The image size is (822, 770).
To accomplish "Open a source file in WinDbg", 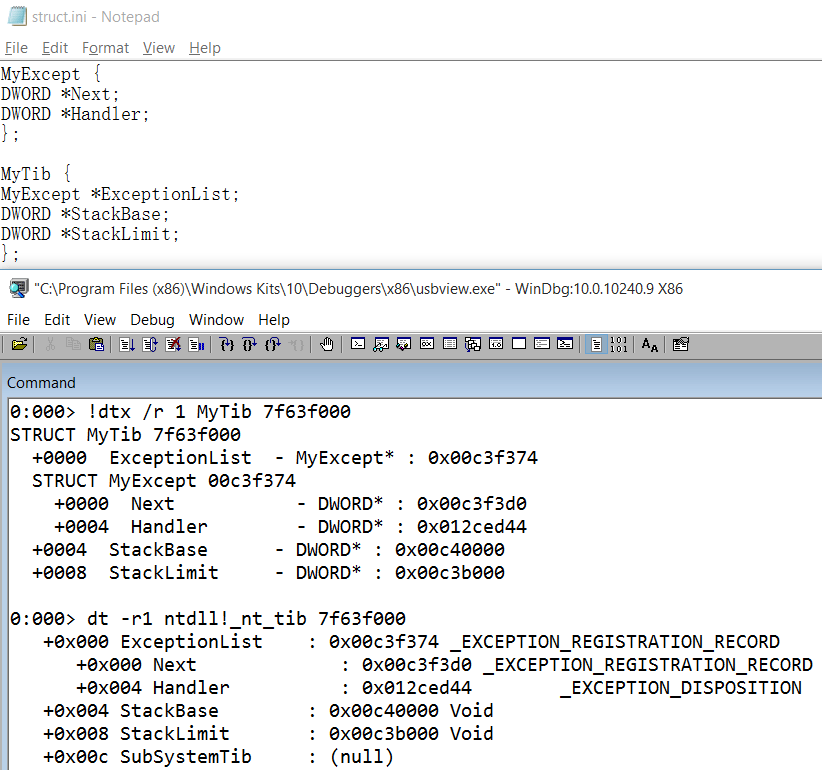I will coord(21,343).
